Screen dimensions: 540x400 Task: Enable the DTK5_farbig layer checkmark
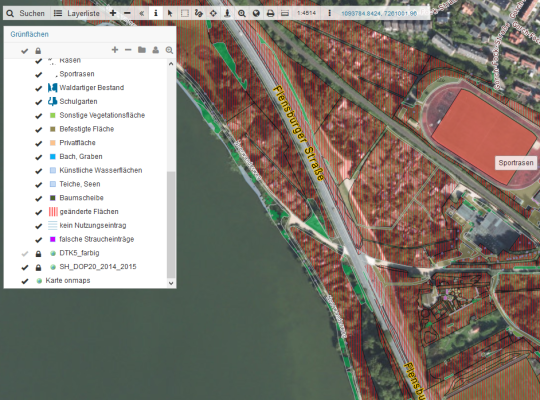(24, 254)
